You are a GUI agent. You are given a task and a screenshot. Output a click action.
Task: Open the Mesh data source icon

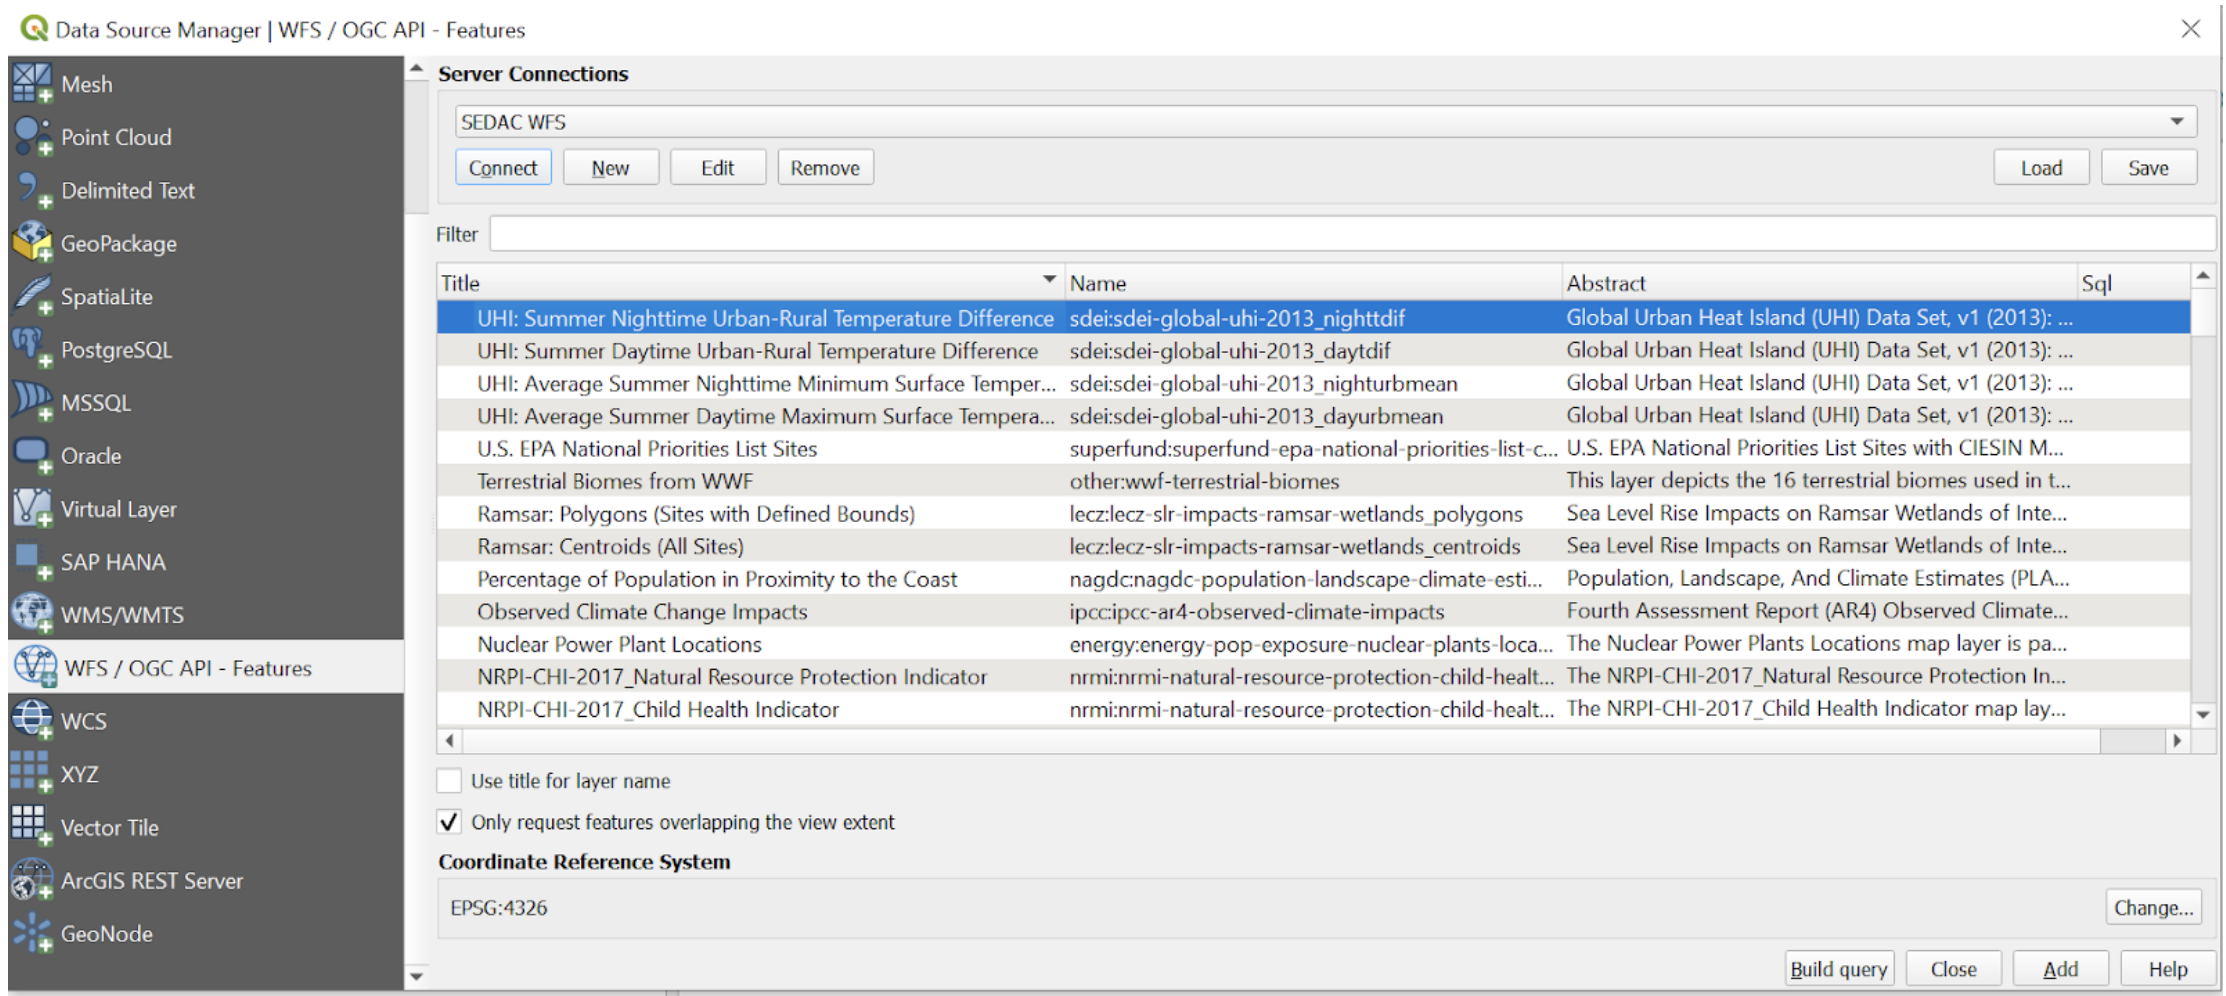click(32, 84)
